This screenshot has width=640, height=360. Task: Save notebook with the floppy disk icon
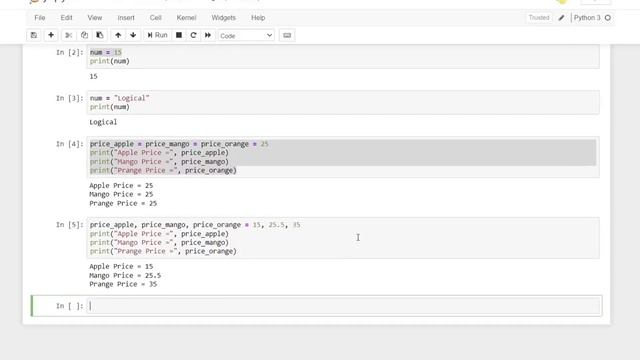click(34, 35)
